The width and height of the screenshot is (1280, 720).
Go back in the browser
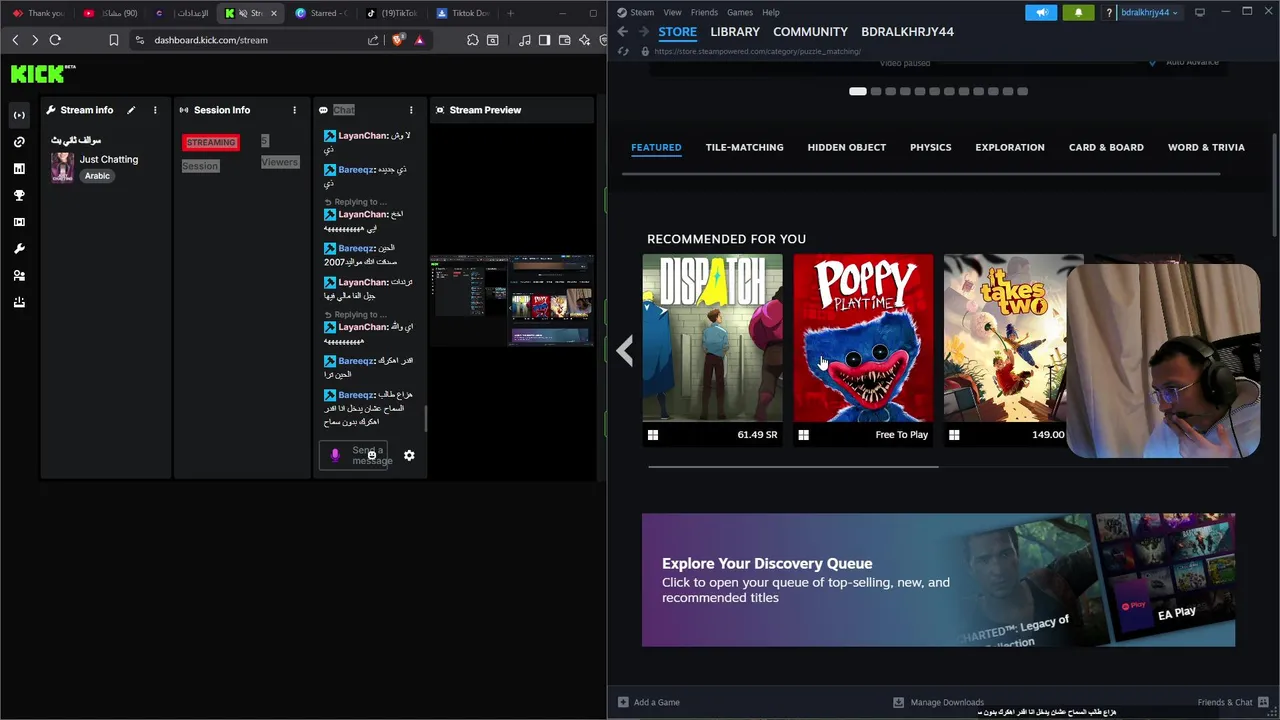click(x=15, y=40)
